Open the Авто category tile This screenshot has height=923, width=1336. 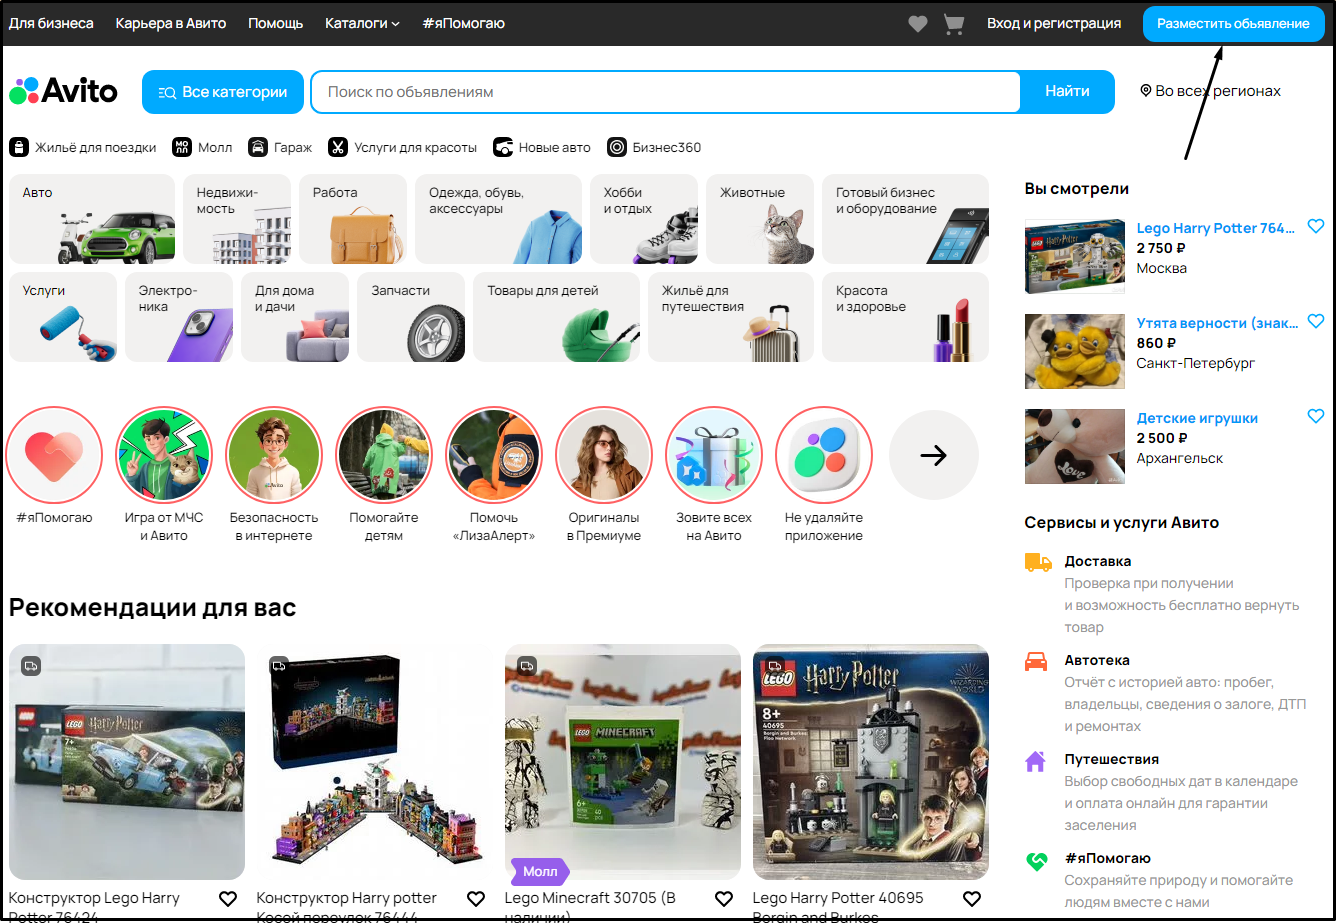pos(92,219)
